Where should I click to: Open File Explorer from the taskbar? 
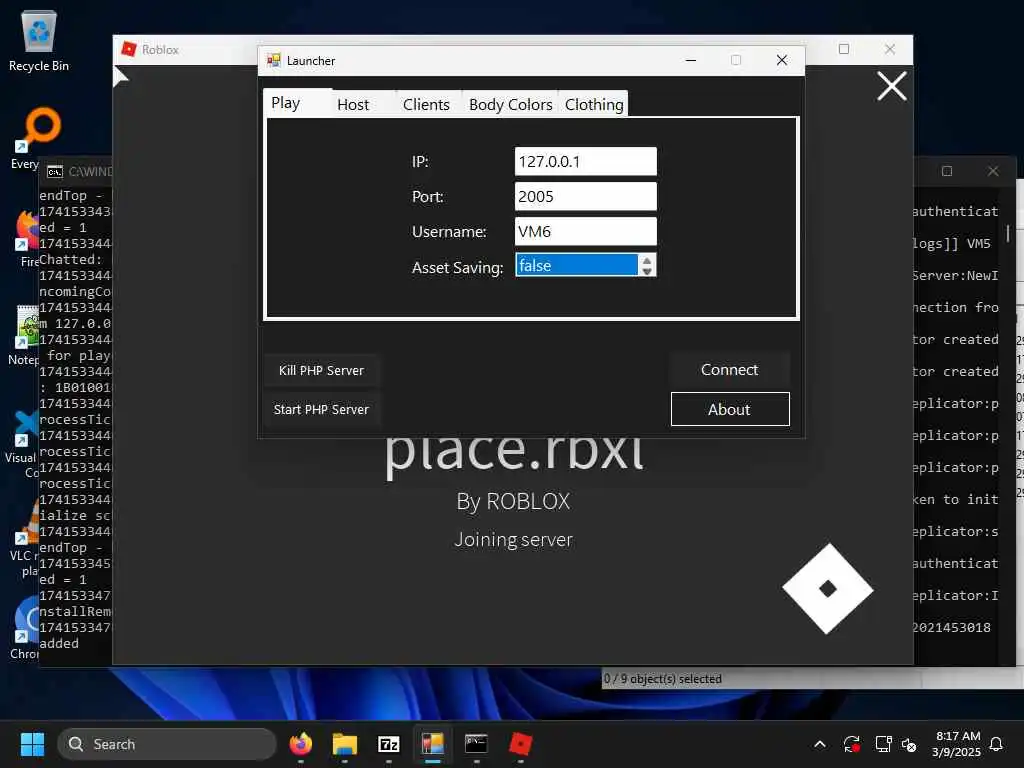tap(345, 744)
